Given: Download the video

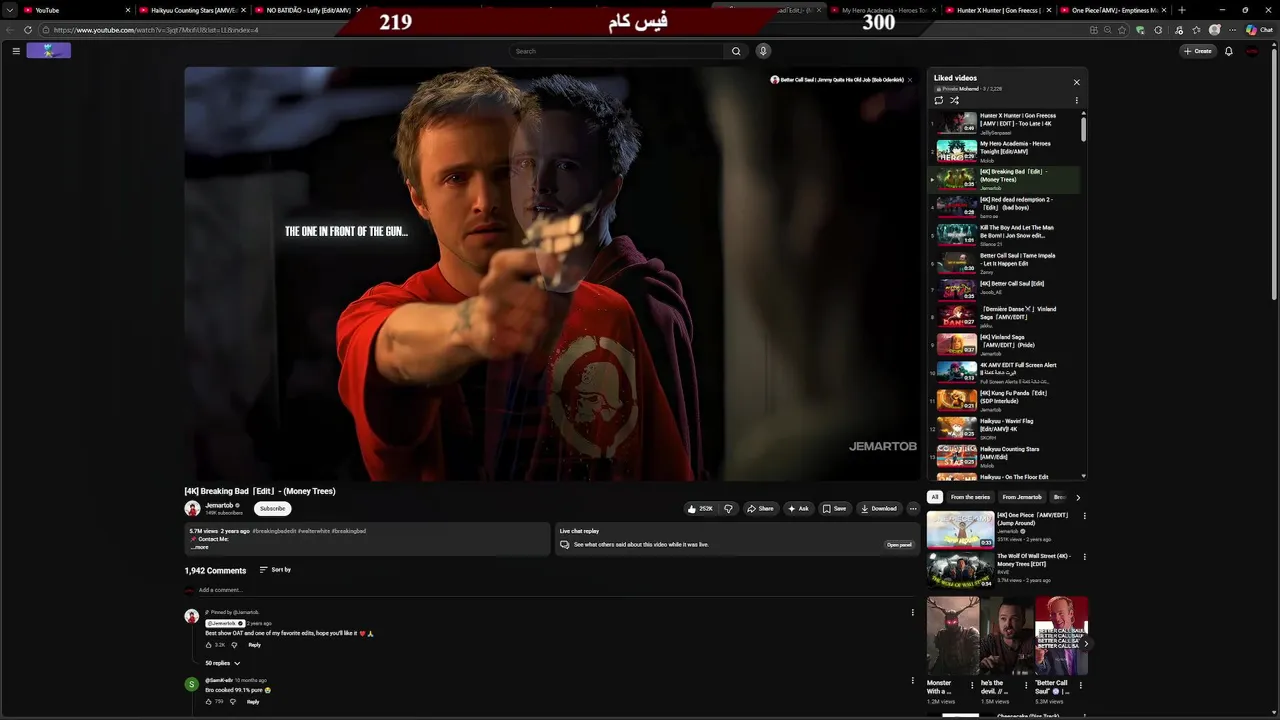Looking at the screenshot, I should click(x=879, y=508).
